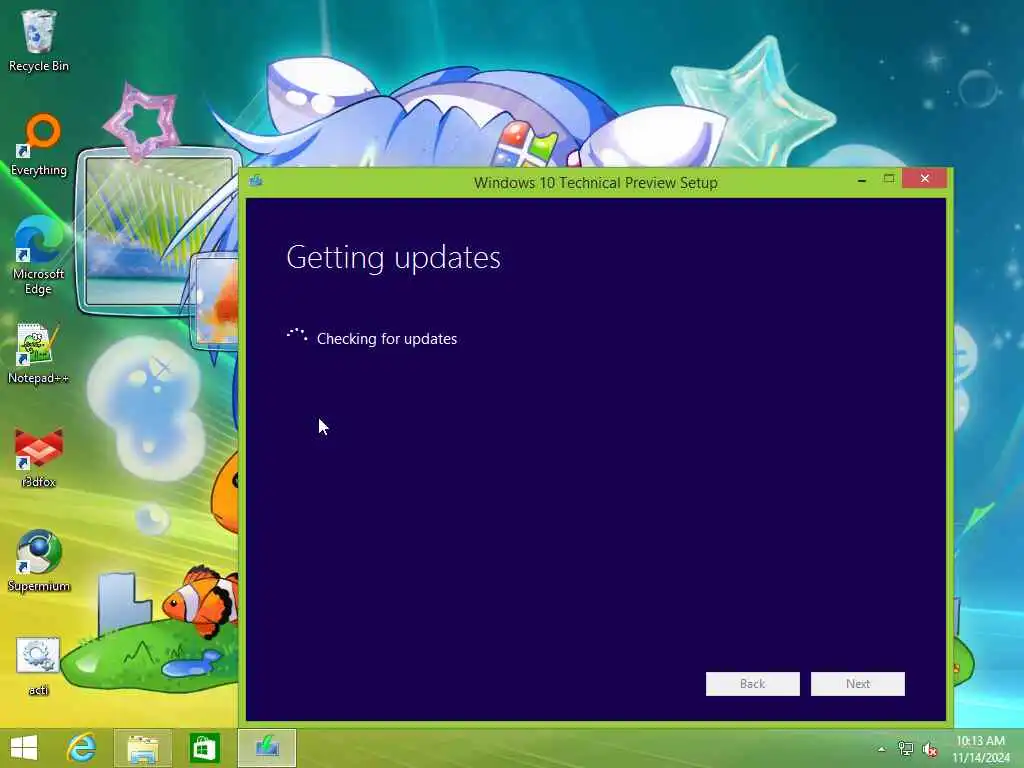Viewport: 1024px width, 768px height.
Task: Show hidden system tray icons
Action: pos(882,749)
